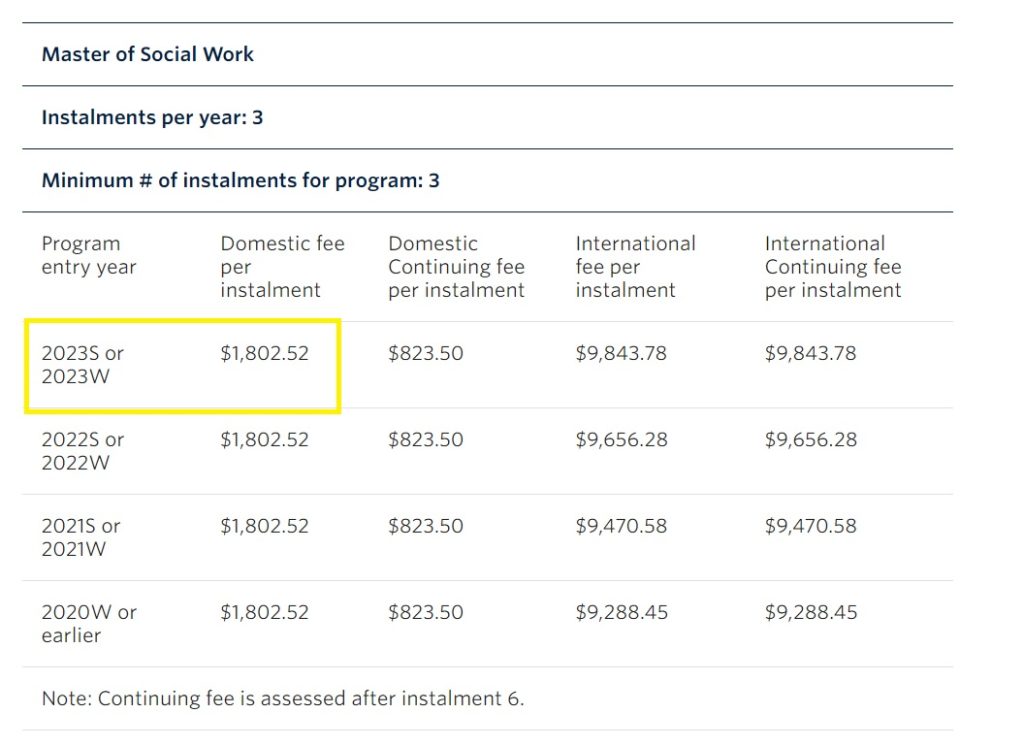Click the 2021S or 2021W row label
Screen dimensions: 1024x746
[81, 537]
